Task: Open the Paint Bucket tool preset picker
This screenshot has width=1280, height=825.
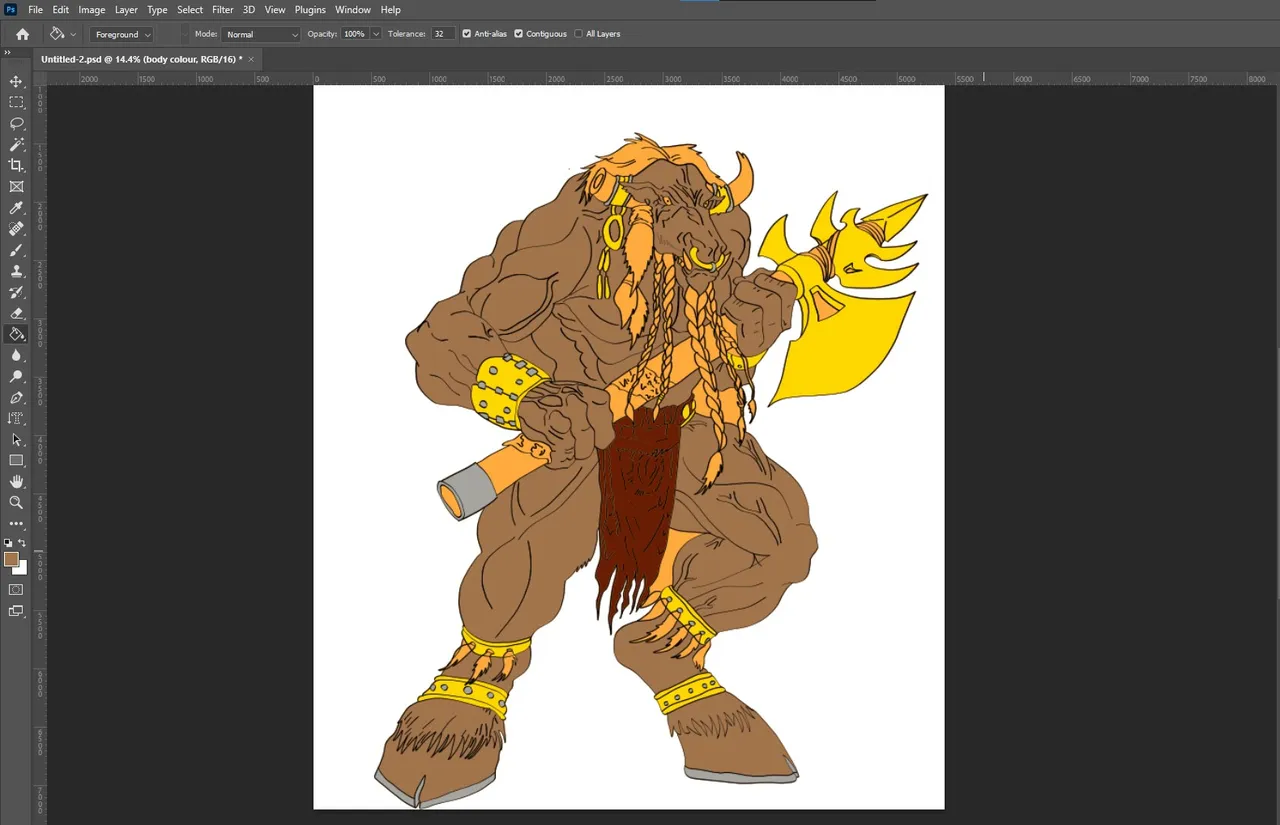Action: click(x=63, y=34)
